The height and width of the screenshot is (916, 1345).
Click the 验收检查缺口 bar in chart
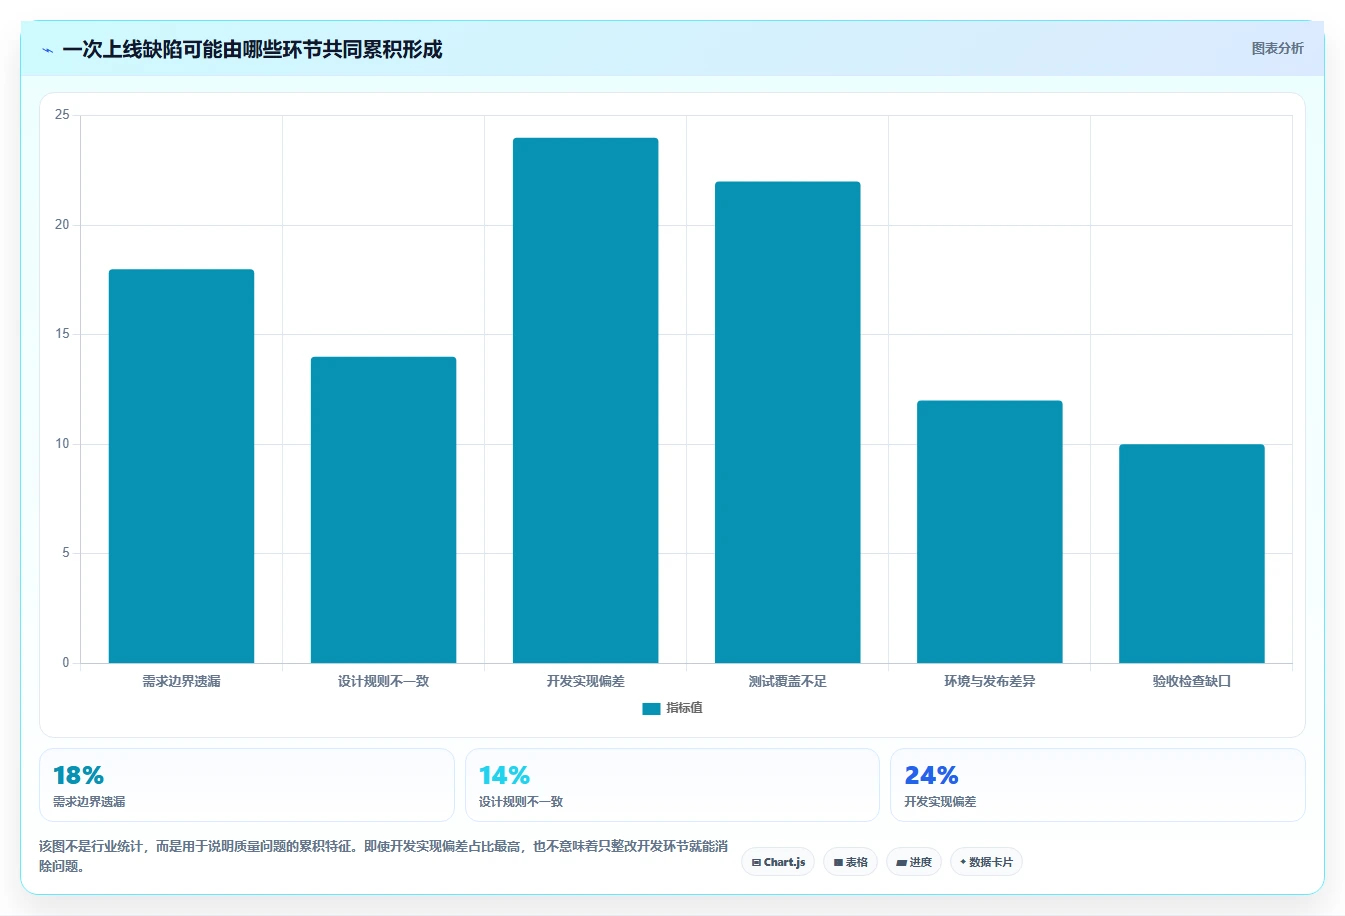click(1191, 554)
